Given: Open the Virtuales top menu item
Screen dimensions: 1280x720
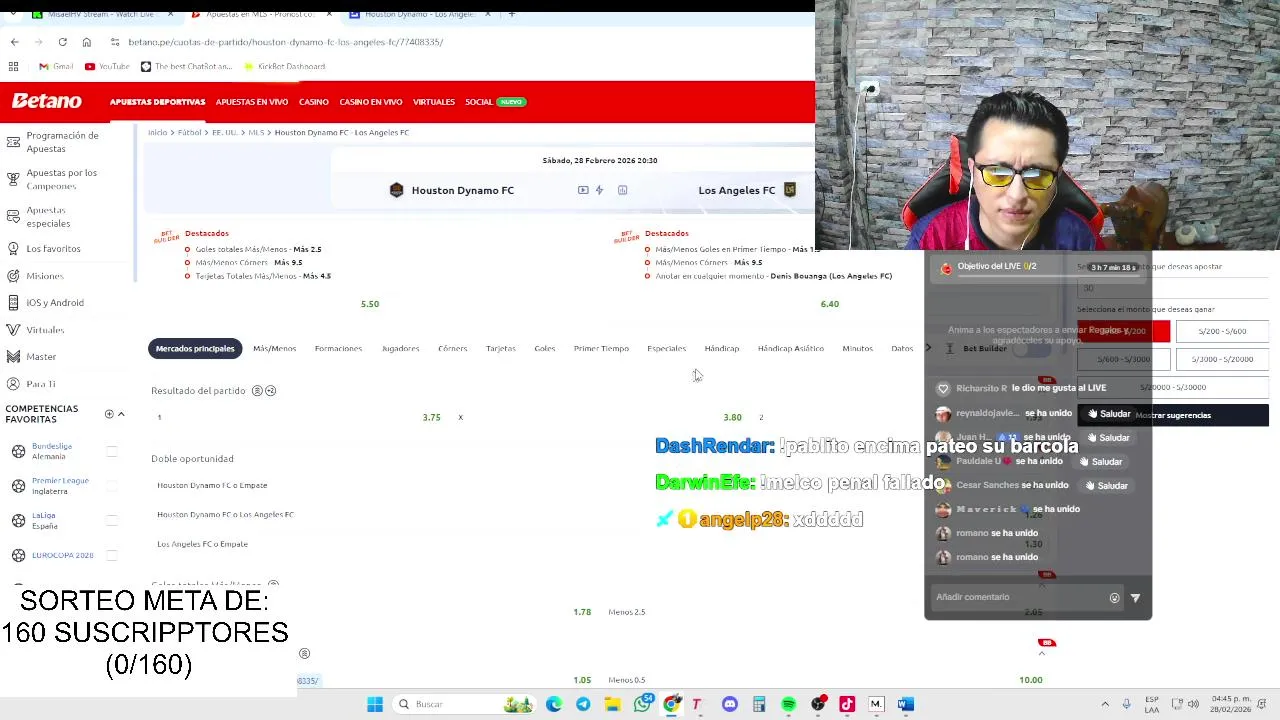Looking at the screenshot, I should (434, 102).
